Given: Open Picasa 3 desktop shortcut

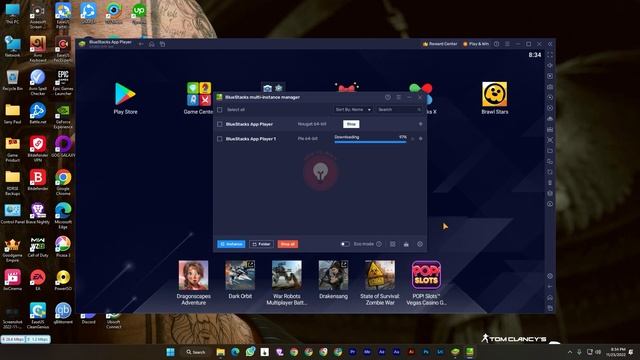Looking at the screenshot, I should click(x=63, y=247).
